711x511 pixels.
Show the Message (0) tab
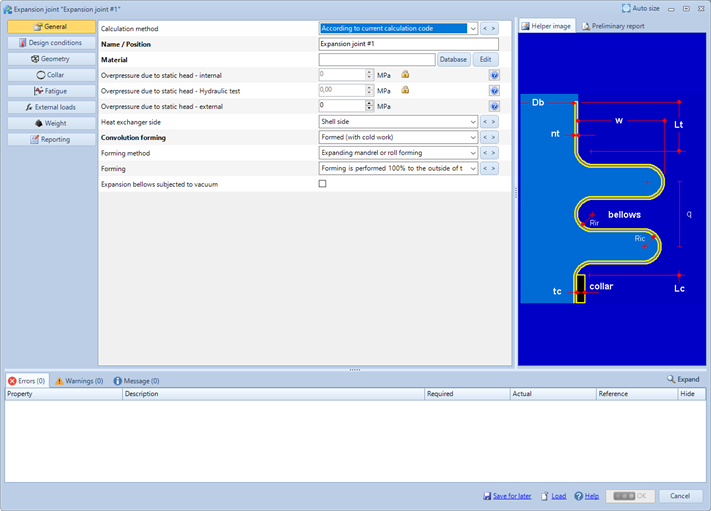(x=136, y=381)
